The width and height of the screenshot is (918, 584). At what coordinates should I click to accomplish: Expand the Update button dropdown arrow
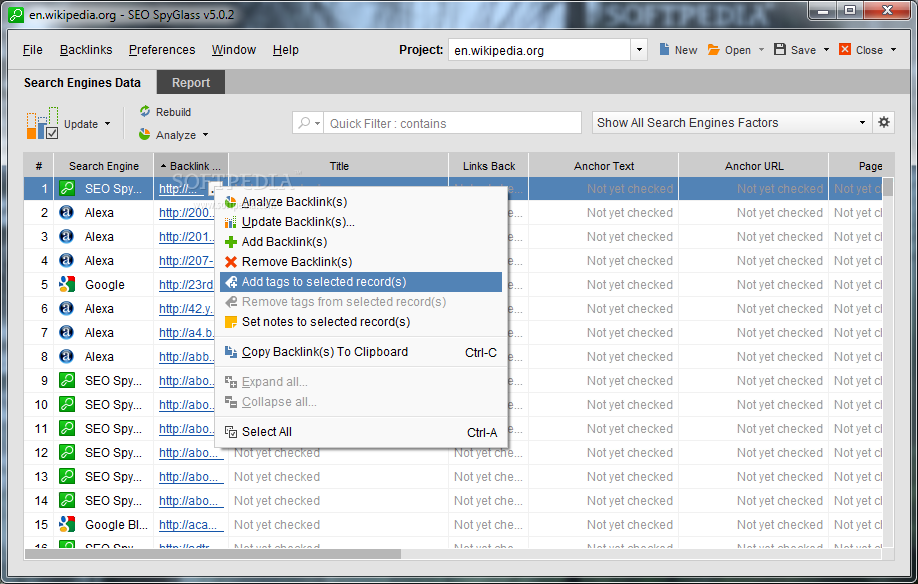(x=107, y=123)
